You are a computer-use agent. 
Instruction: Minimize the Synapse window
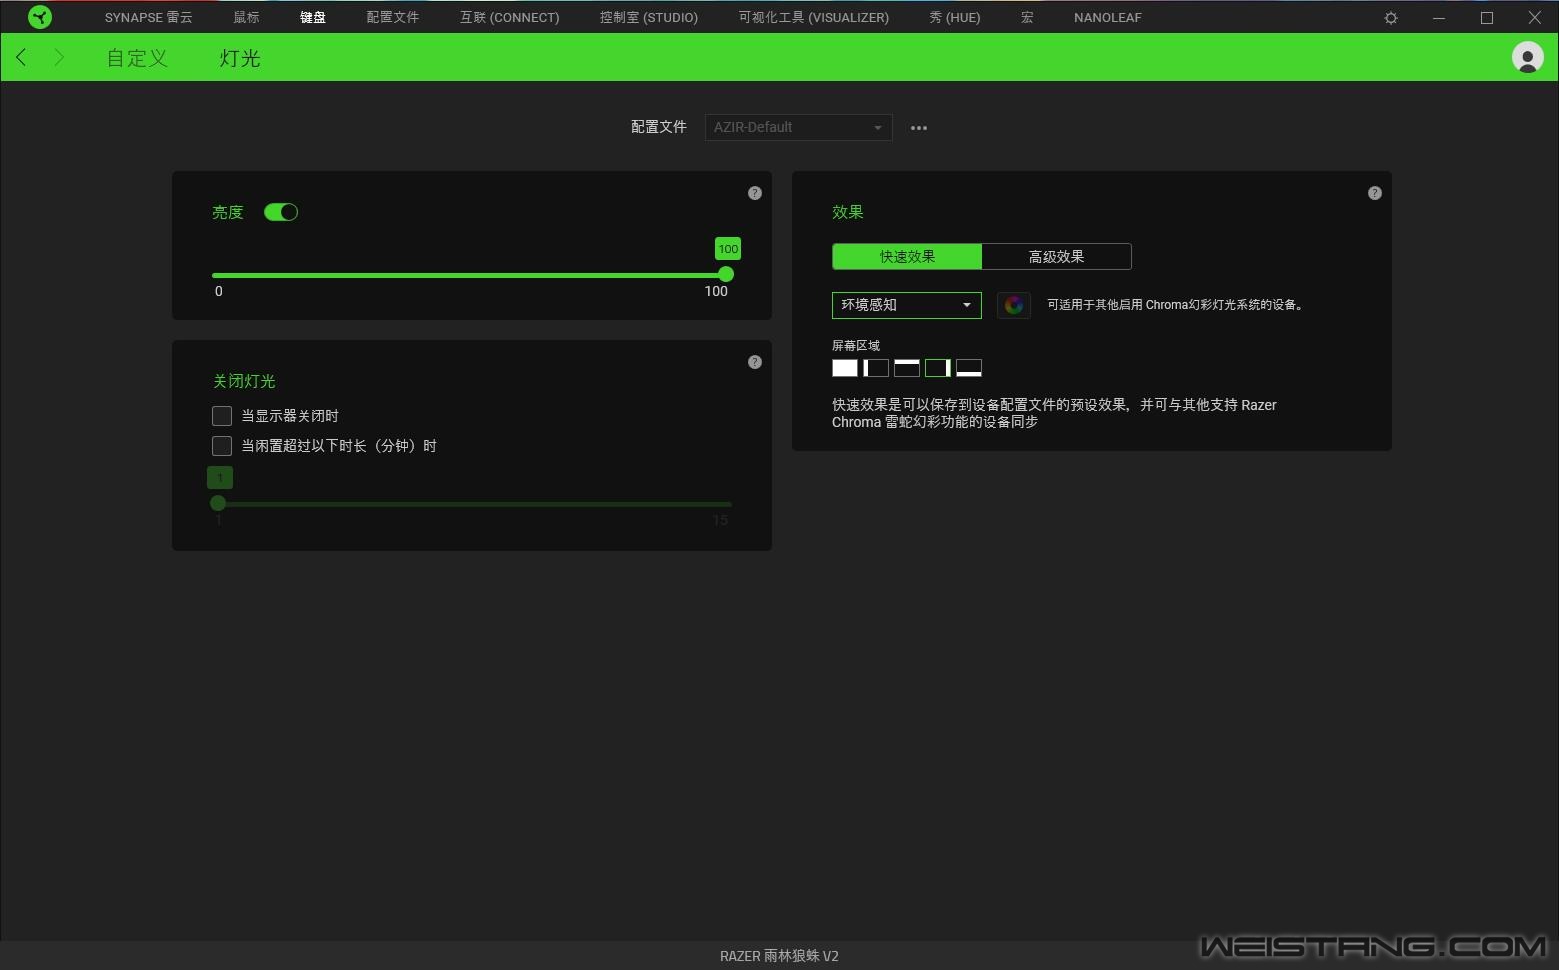(1439, 18)
